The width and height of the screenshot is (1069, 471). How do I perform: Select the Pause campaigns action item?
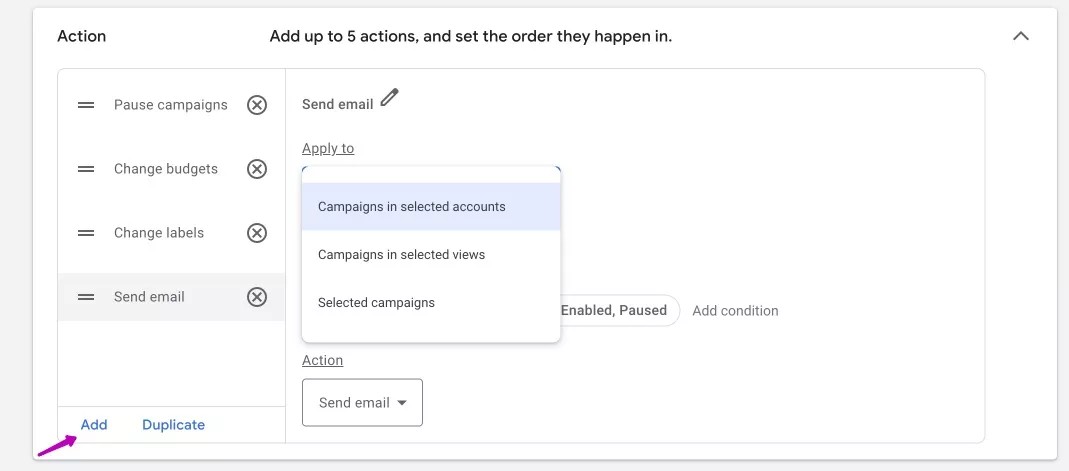point(170,105)
